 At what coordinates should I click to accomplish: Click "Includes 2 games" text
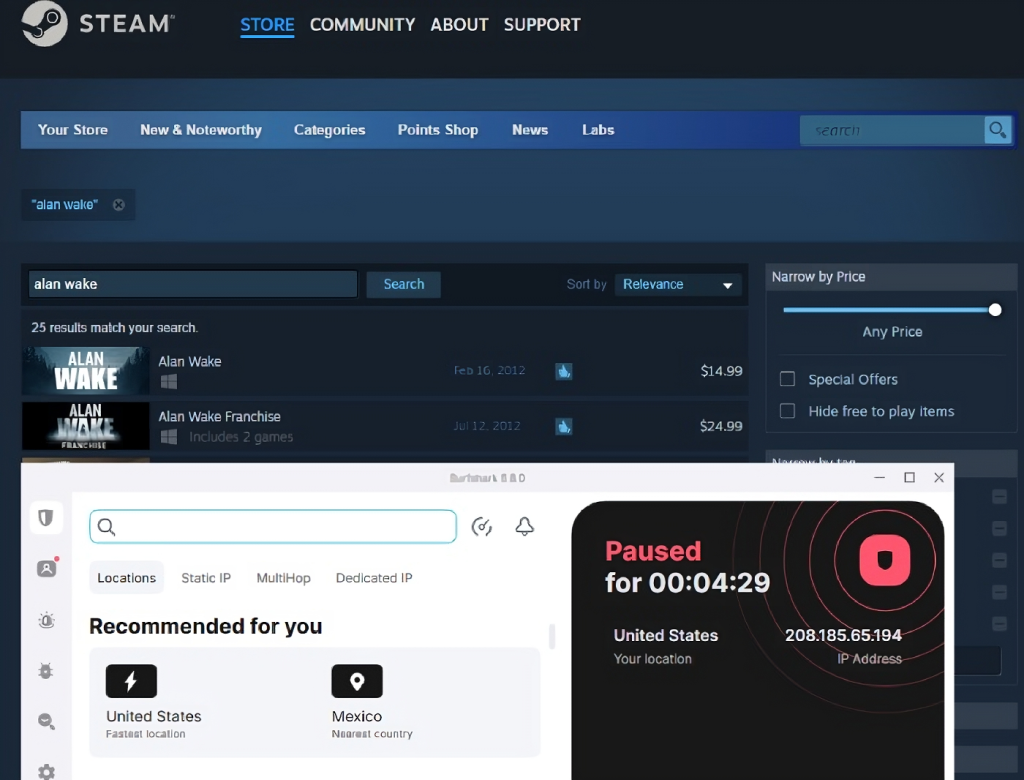[x=241, y=437]
